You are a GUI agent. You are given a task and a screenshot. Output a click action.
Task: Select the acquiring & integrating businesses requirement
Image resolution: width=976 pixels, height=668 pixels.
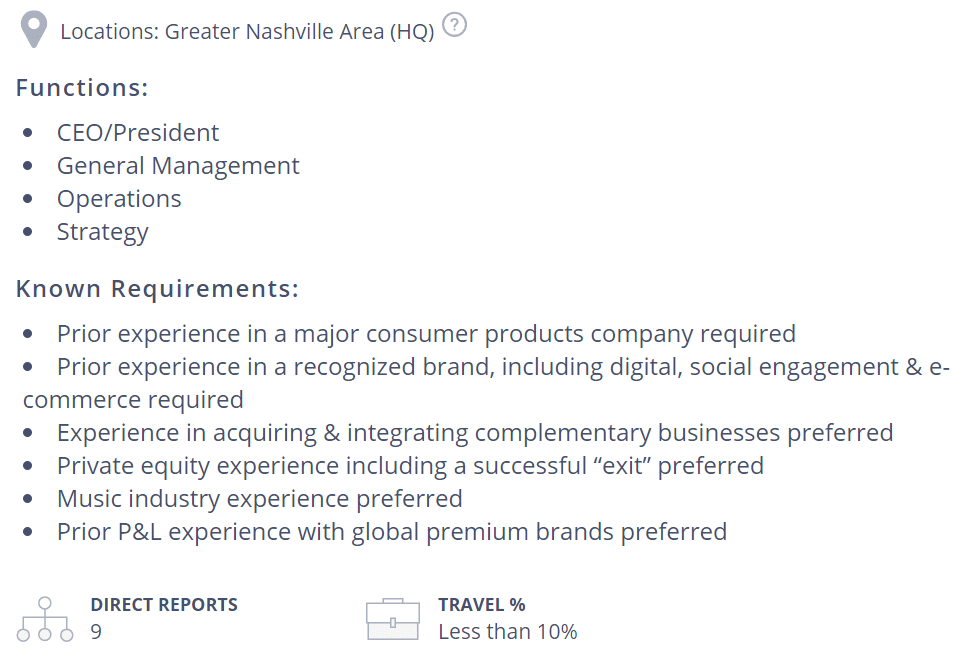pyautogui.click(x=475, y=433)
